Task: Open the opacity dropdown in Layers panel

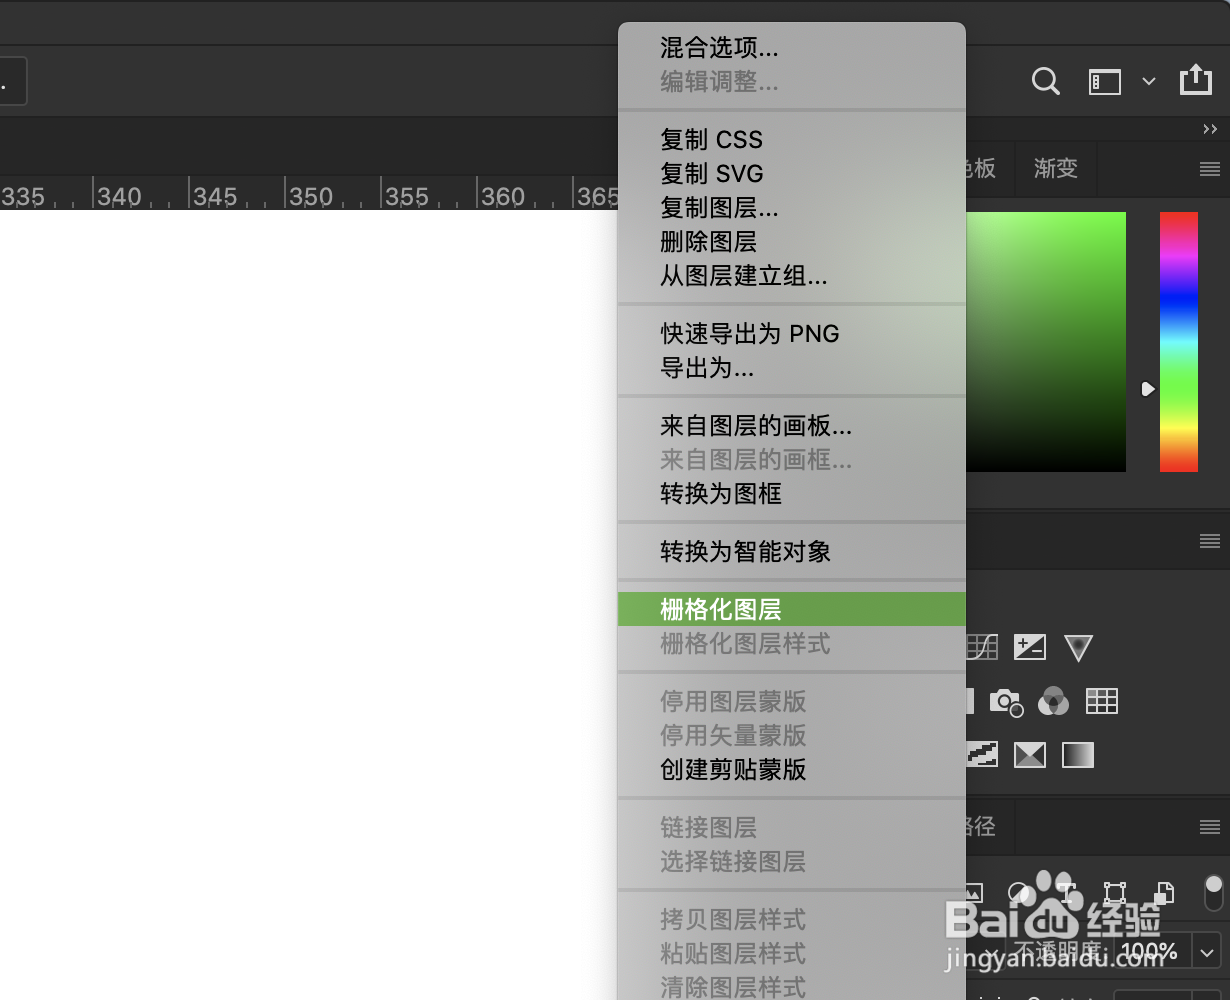Action: coord(1207,952)
